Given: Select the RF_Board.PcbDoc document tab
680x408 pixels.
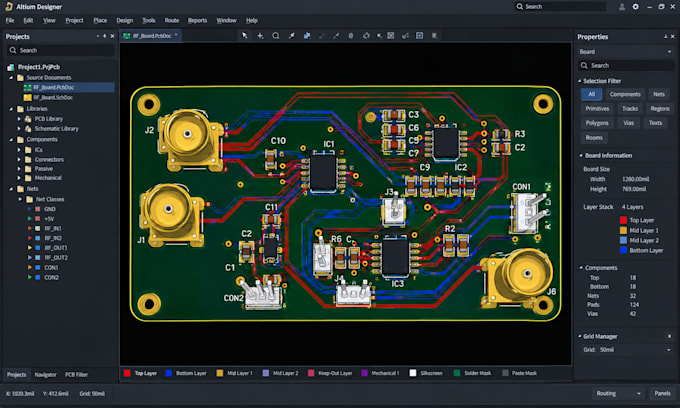Looking at the screenshot, I should [x=151, y=36].
